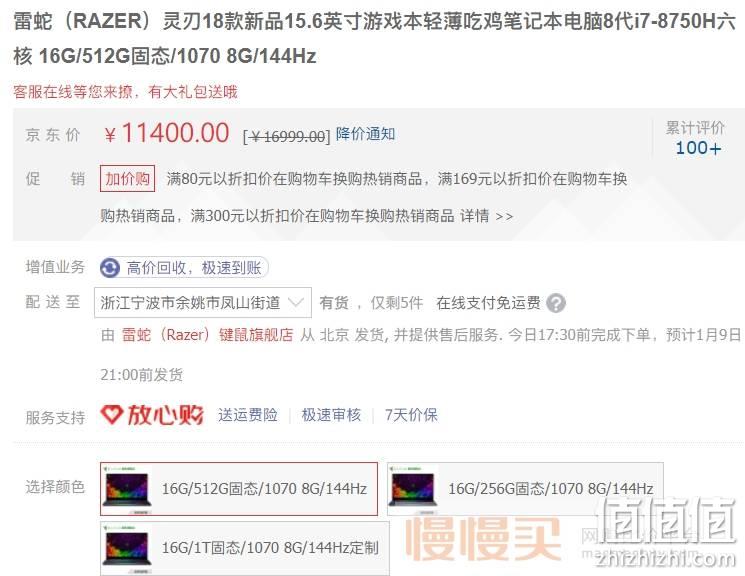The image size is (745, 576).
Task: Open the 极速审核 service link
Action: click(x=331, y=415)
